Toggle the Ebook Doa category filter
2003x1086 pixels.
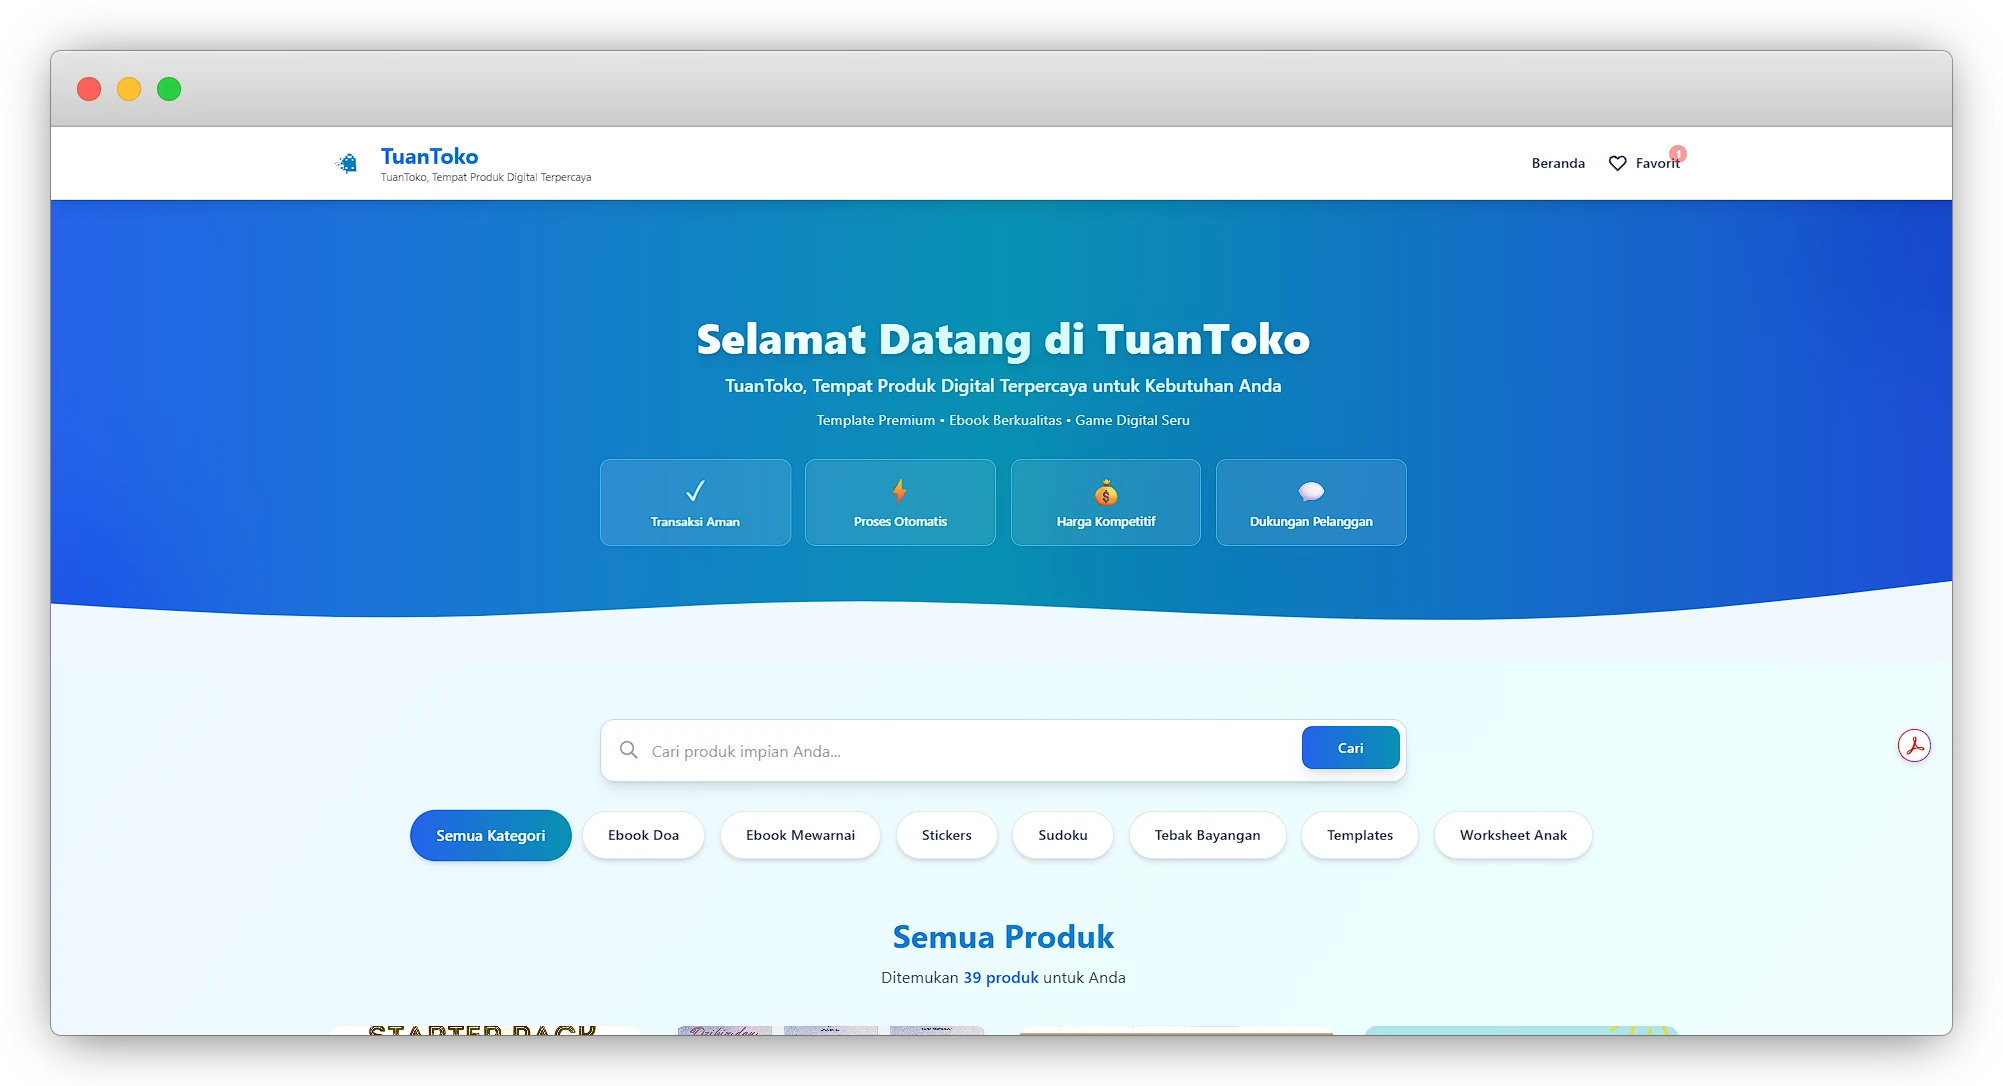pyautogui.click(x=643, y=835)
